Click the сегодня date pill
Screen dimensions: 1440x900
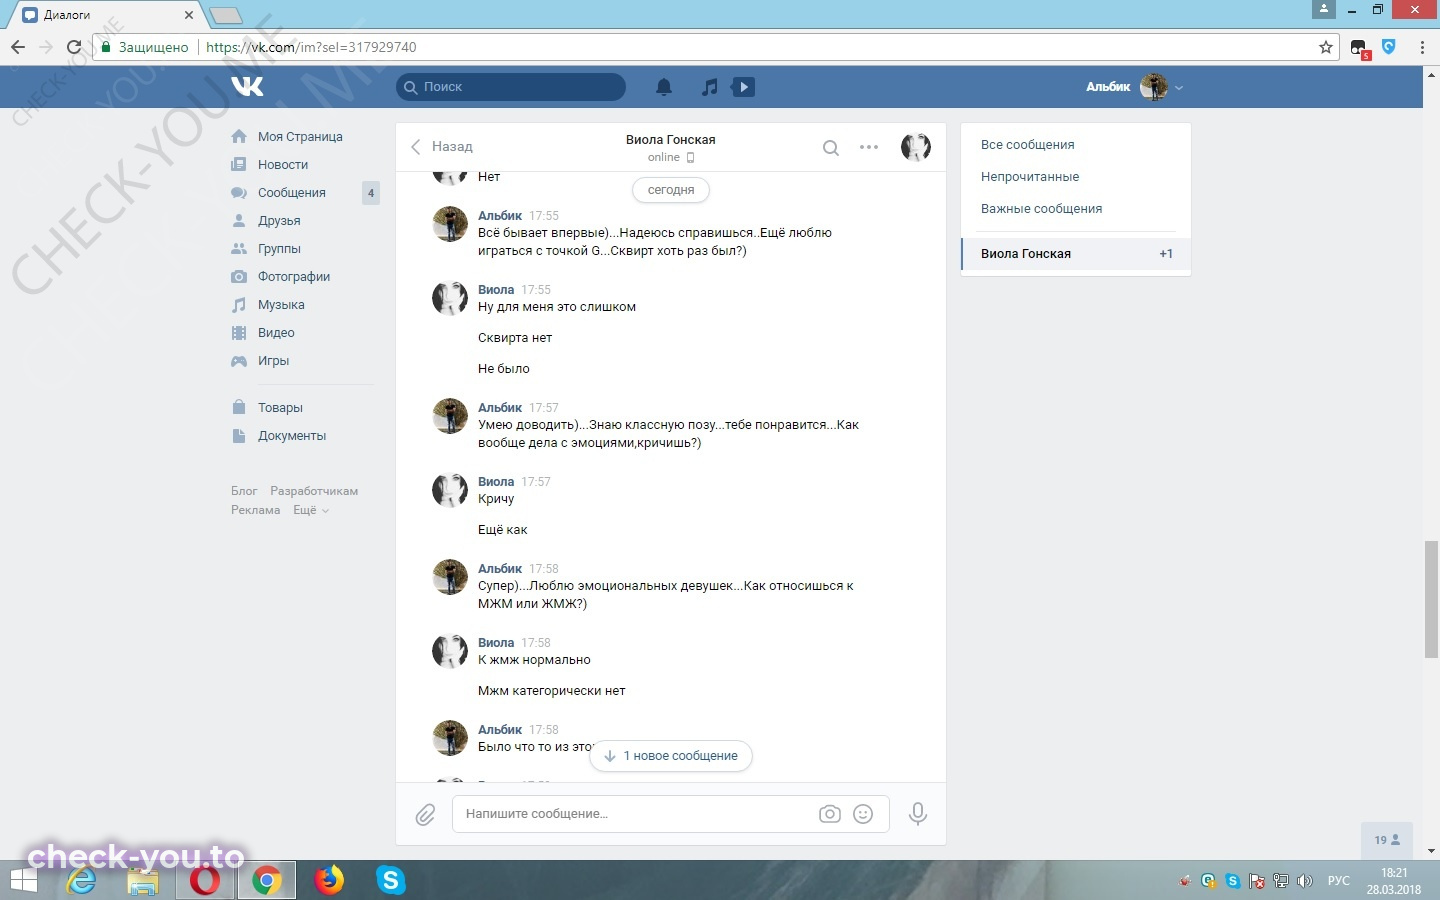coord(671,190)
